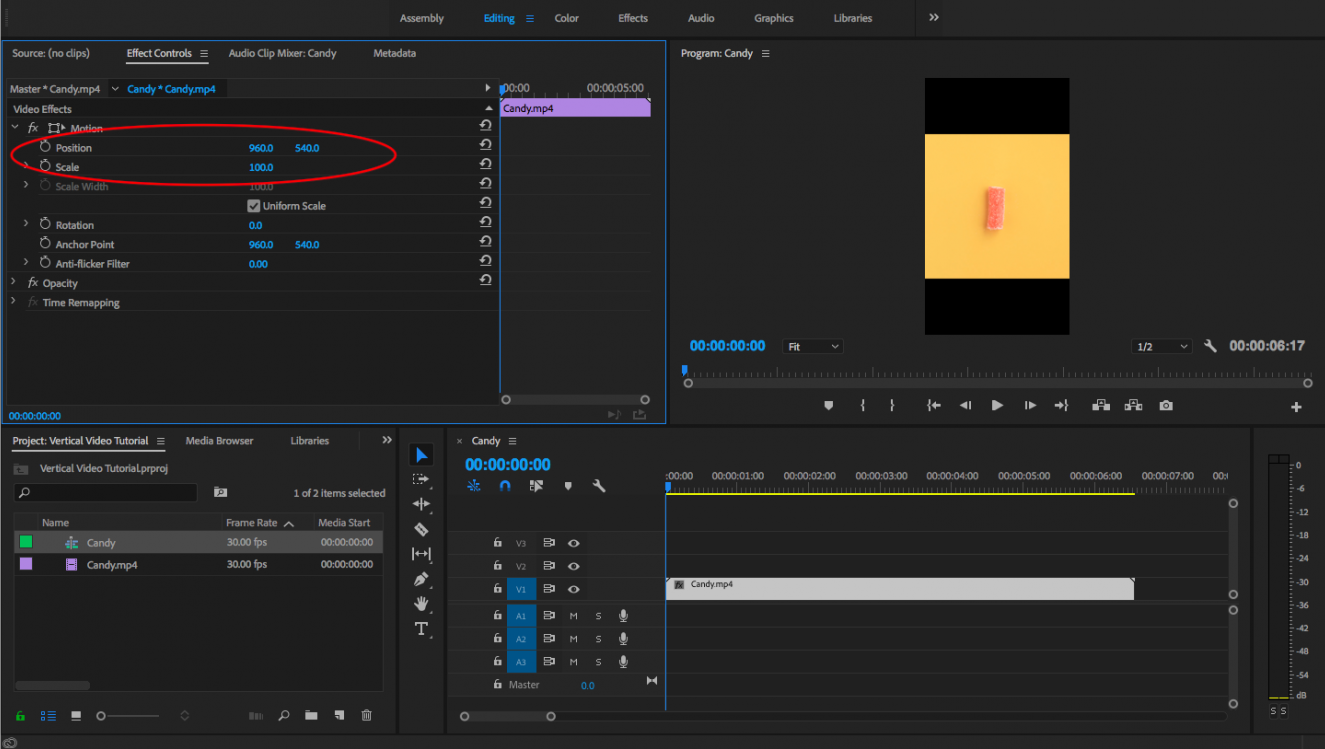Image resolution: width=1325 pixels, height=749 pixels.
Task: Switch to the Color workspace
Action: (x=566, y=18)
